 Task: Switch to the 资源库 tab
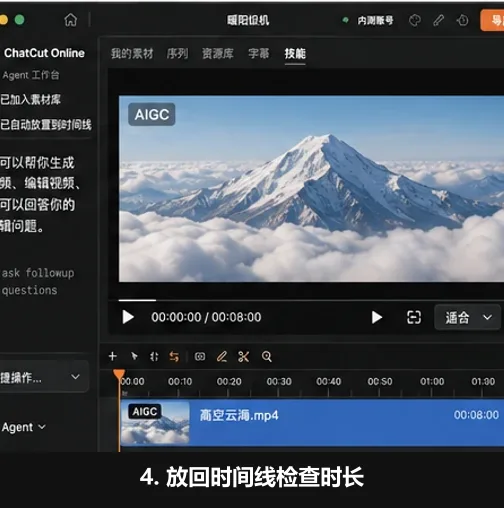click(218, 53)
